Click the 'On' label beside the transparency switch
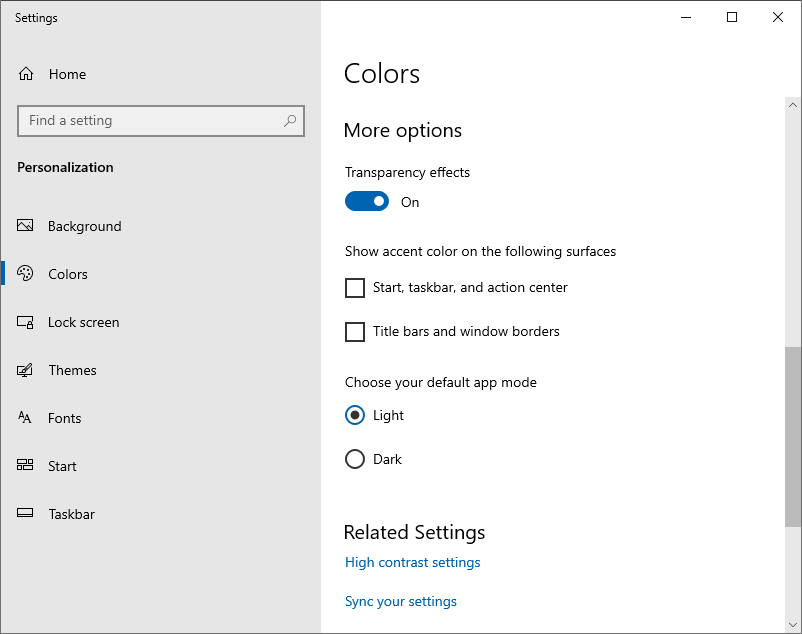The height and width of the screenshot is (634, 802). 410,202
